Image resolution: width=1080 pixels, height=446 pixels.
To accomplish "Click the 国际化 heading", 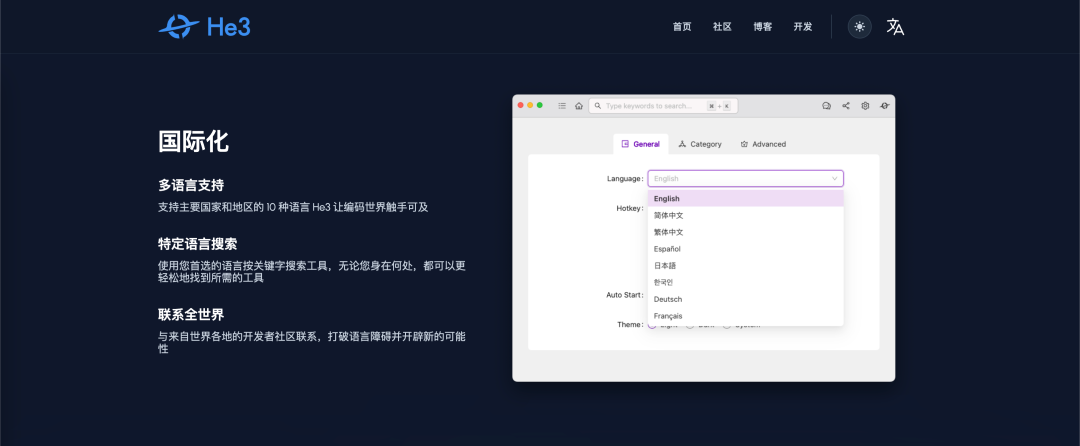I will pyautogui.click(x=194, y=142).
